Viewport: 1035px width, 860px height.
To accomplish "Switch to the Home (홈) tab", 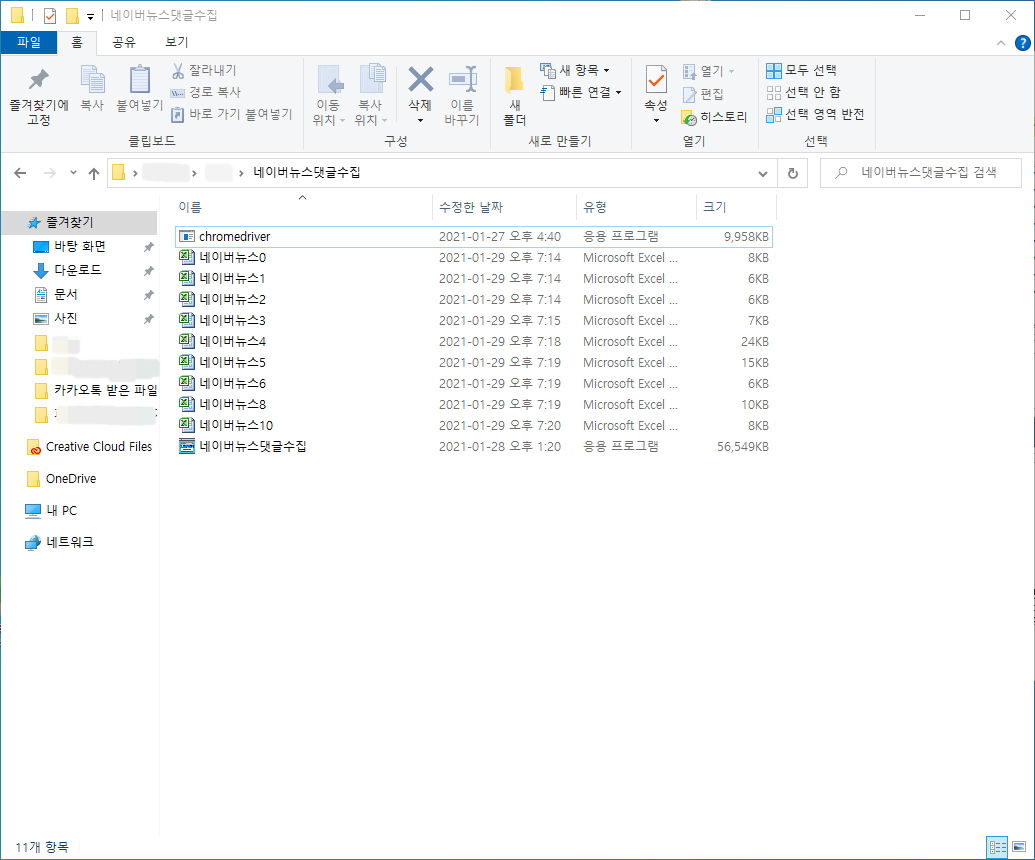I will pos(77,42).
